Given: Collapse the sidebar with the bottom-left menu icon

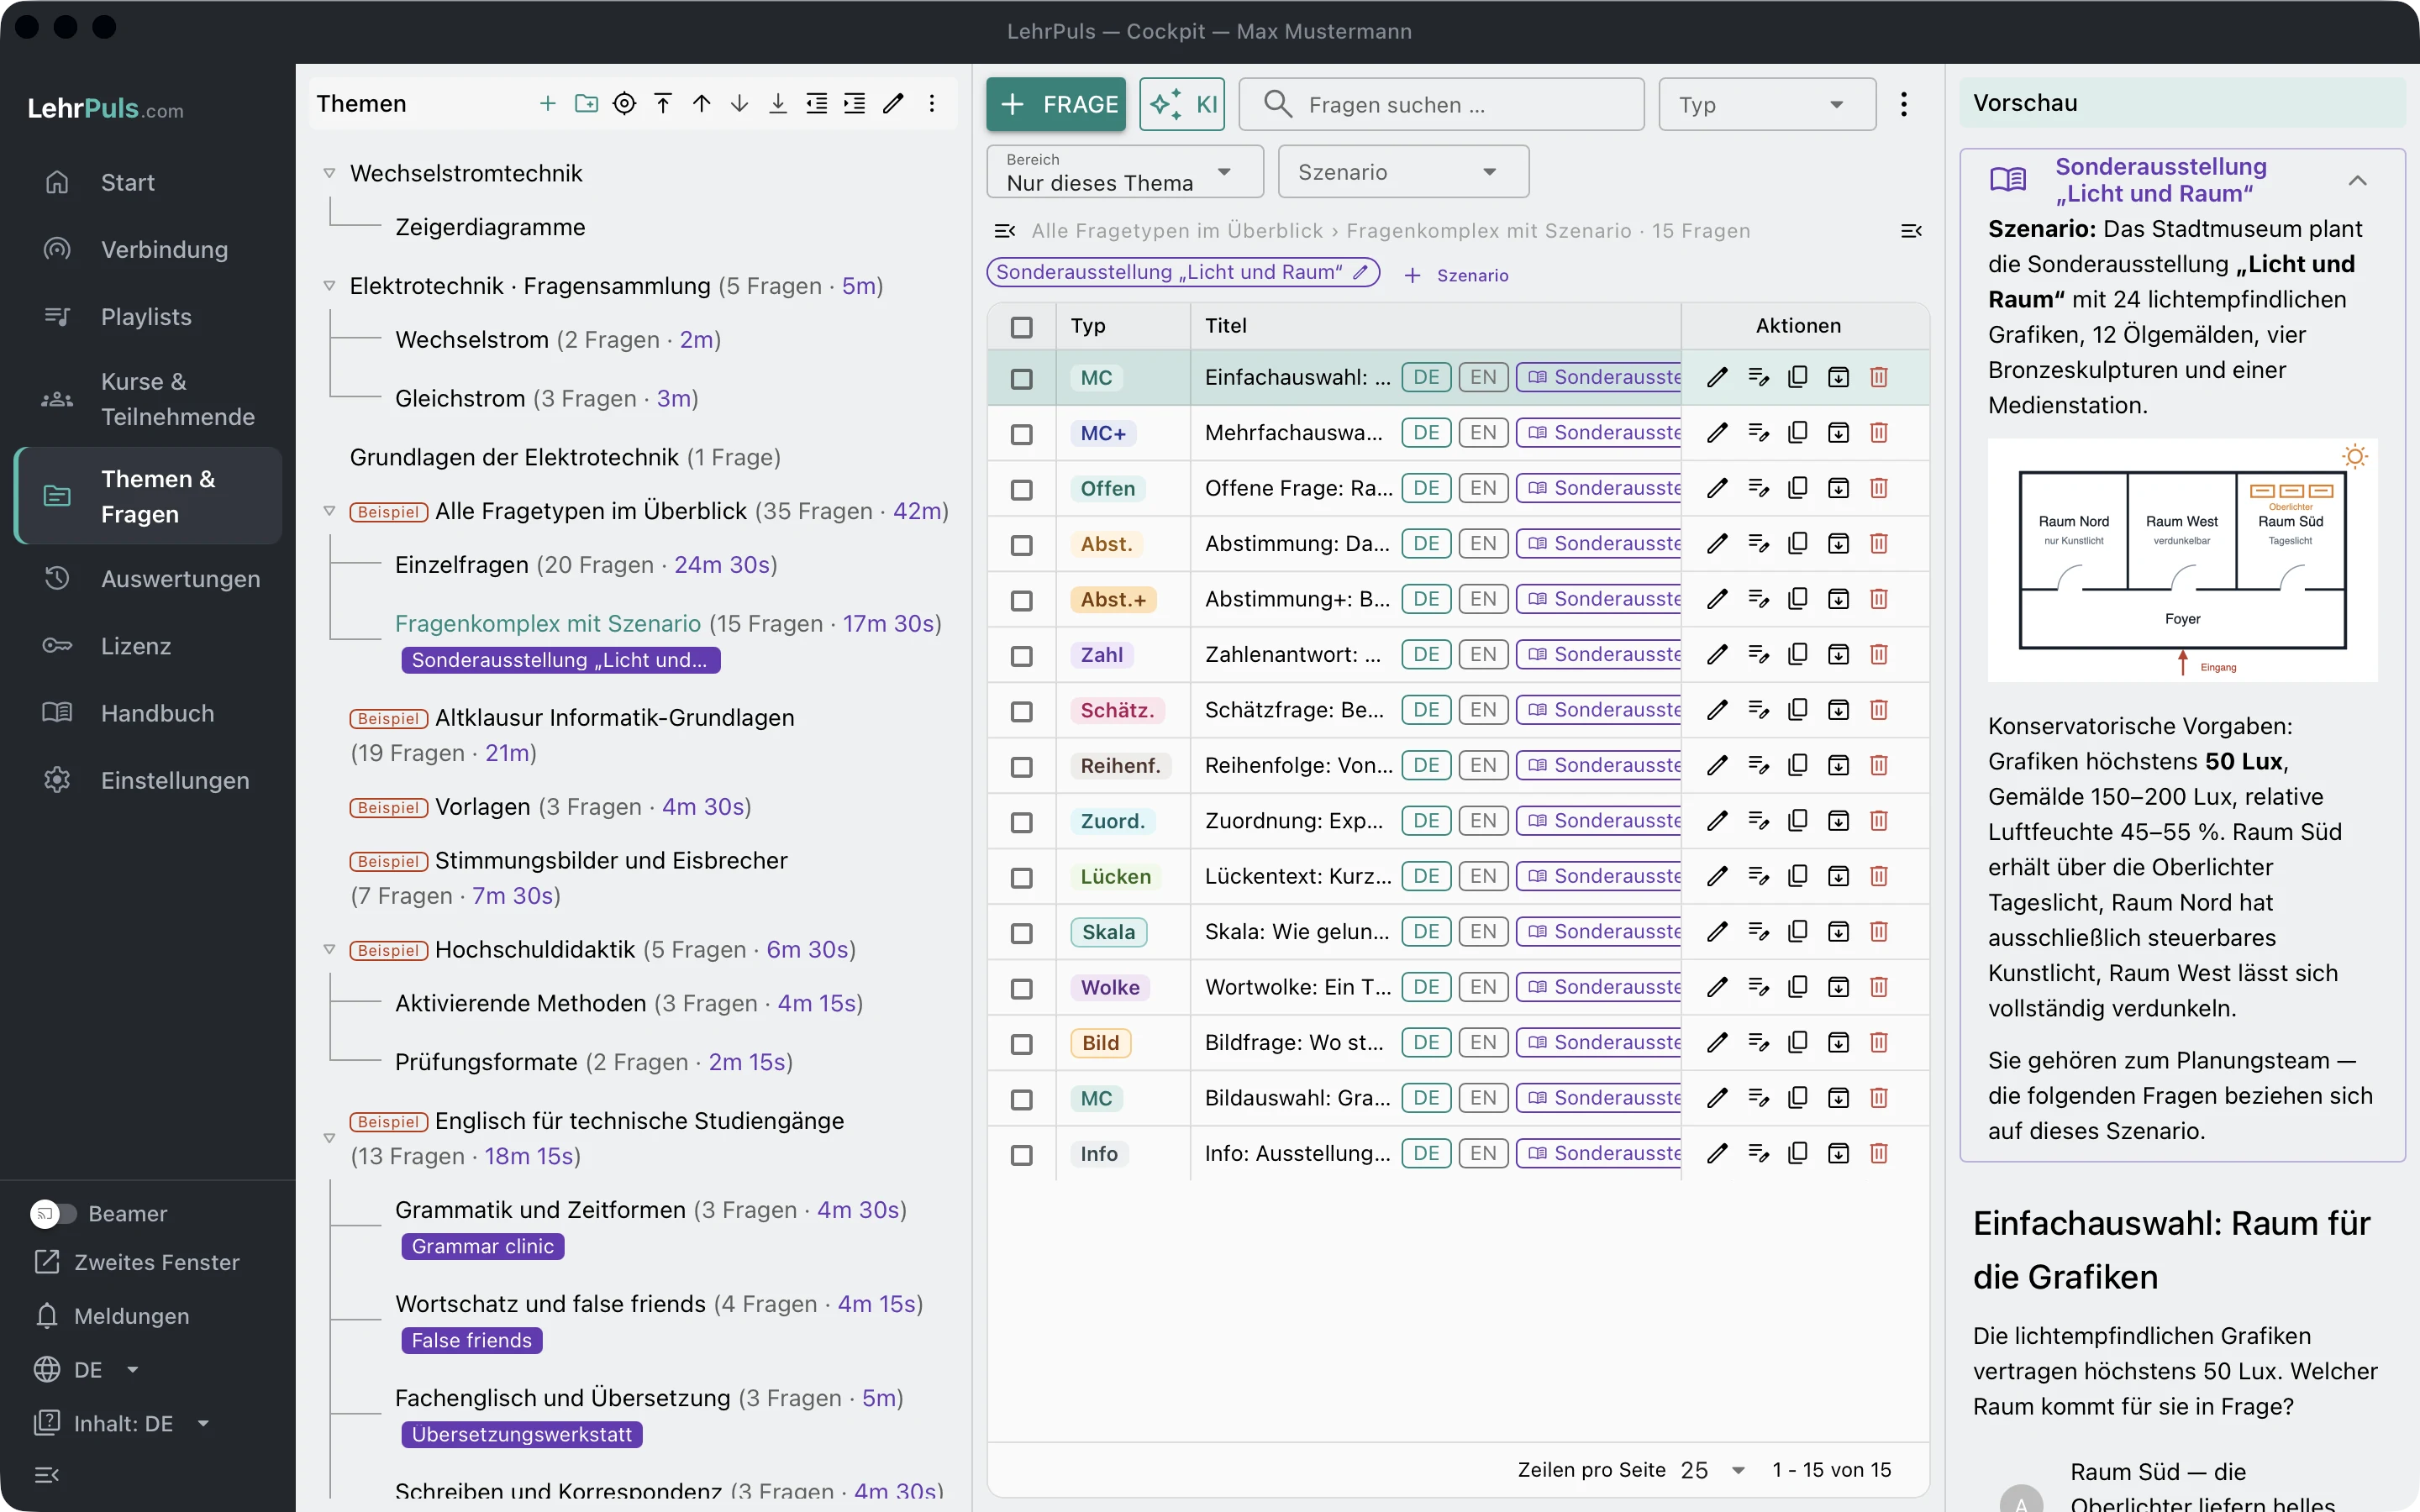Looking at the screenshot, I should 47,1475.
